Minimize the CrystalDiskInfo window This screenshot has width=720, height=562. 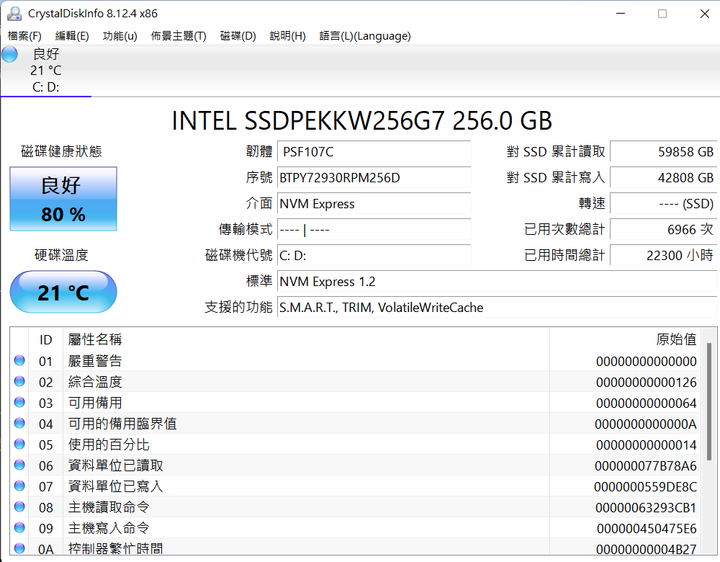[620, 14]
